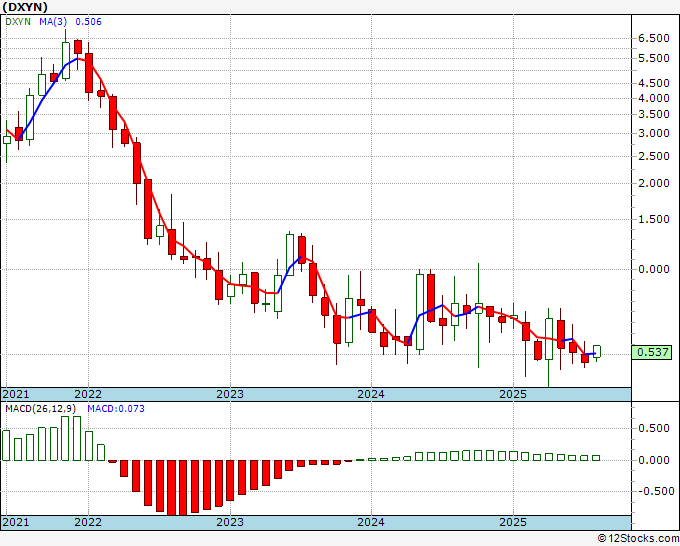Image resolution: width=680 pixels, height=546 pixels.
Task: Click the 0.537 current price tag
Action: 651,352
